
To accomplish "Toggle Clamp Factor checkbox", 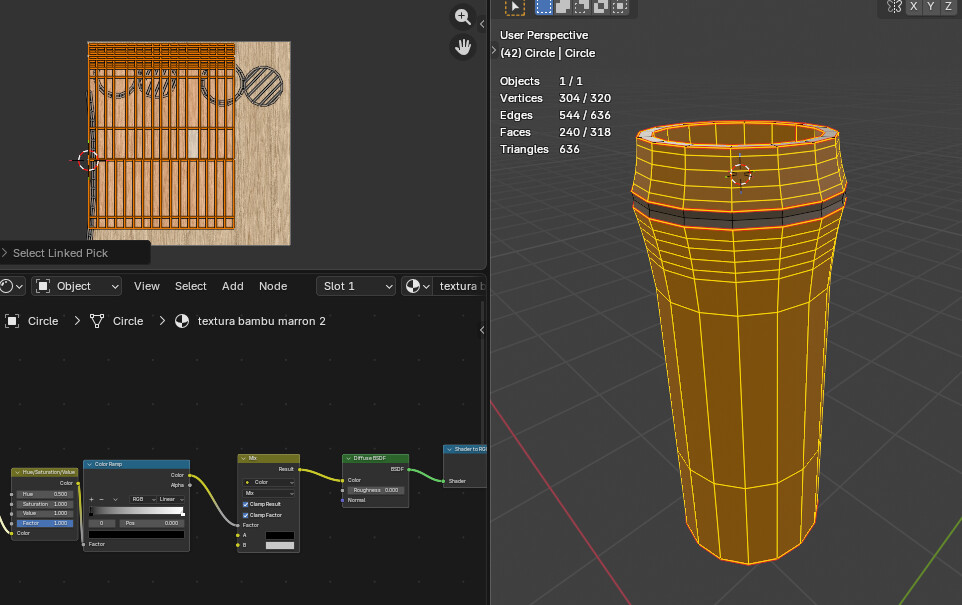I will [245, 515].
